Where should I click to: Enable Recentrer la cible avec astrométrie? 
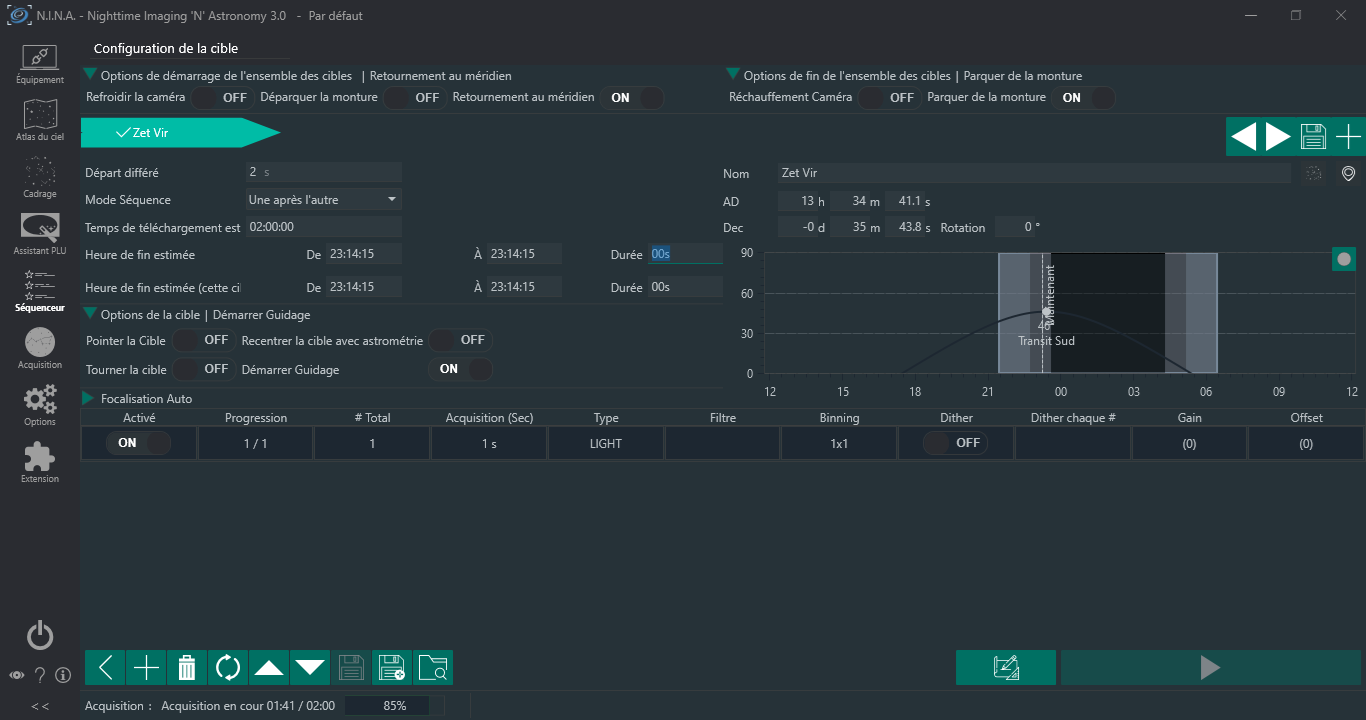point(459,340)
